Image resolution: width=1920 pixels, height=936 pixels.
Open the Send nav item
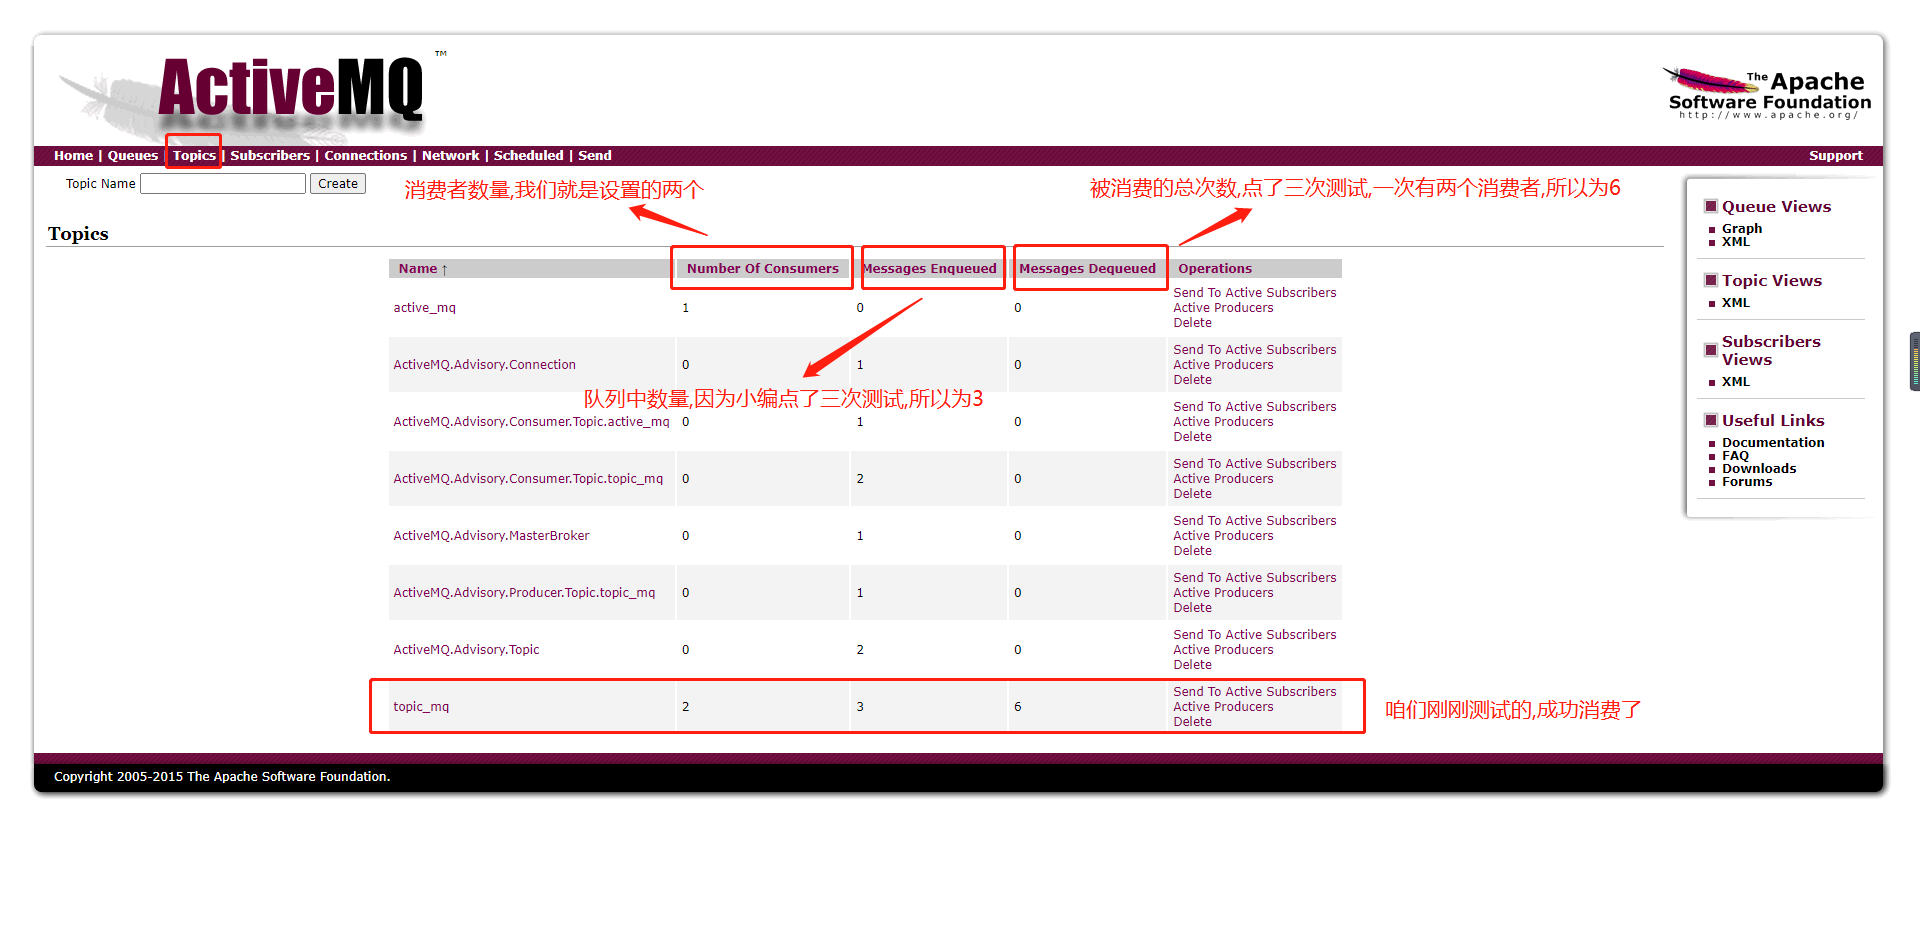tap(595, 156)
